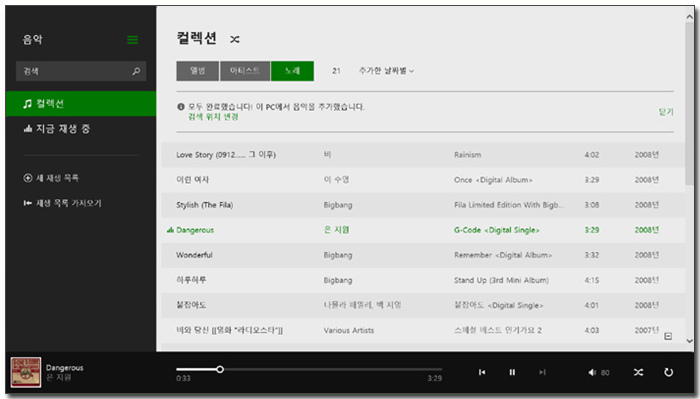Screen dimensions: 700x399
Task: Click the Dangerous album art thumbnail
Action: pos(26,372)
